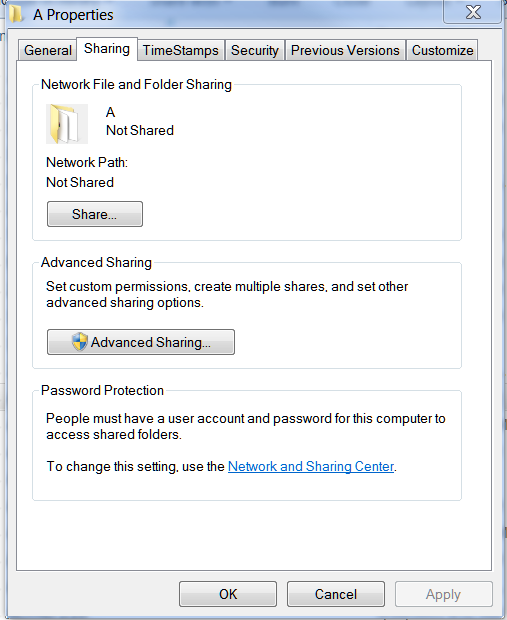Close the A Properties dialog
This screenshot has height=620, width=507.
click(x=473, y=12)
